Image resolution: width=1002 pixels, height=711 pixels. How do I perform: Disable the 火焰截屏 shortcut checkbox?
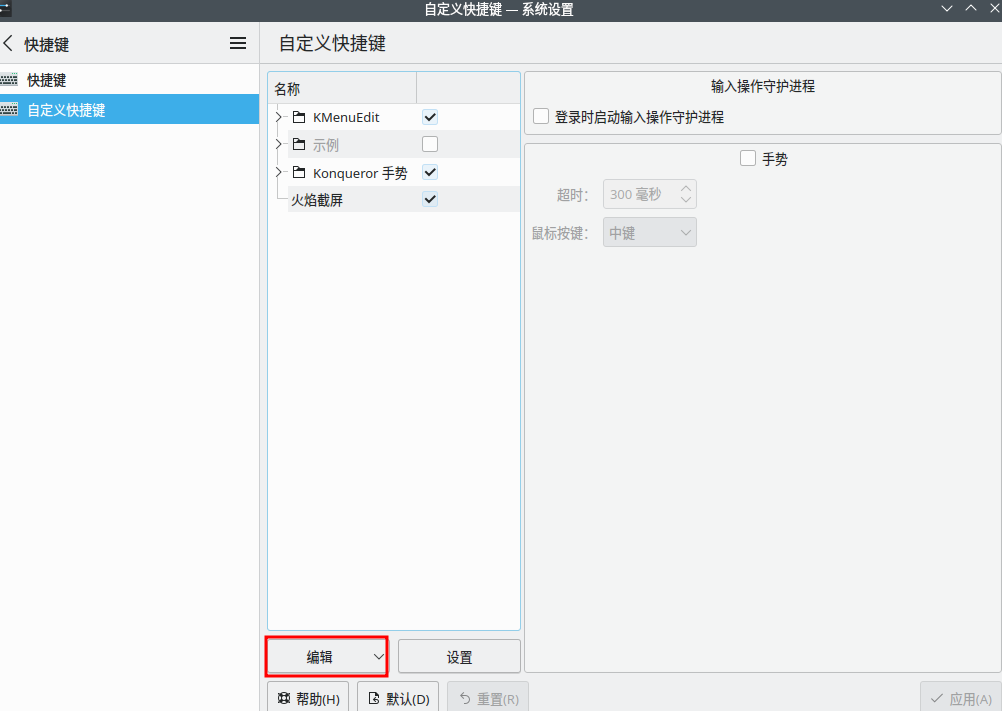tap(430, 199)
